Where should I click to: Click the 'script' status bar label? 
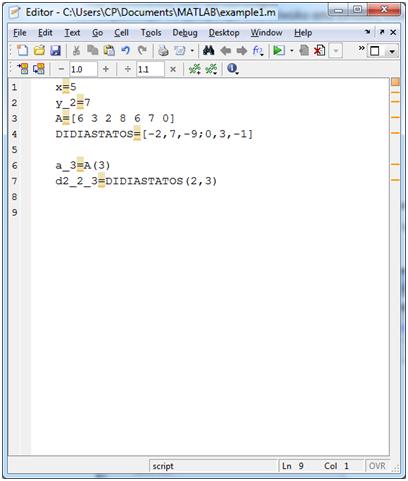163,466
